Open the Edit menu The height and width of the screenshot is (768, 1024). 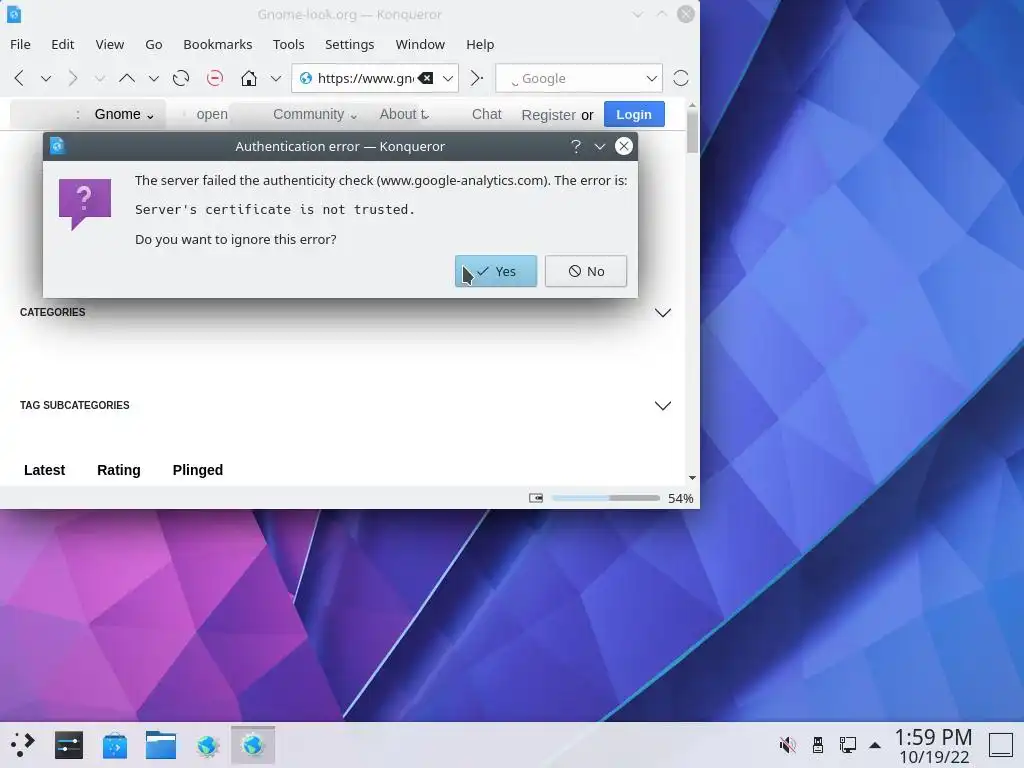click(63, 44)
